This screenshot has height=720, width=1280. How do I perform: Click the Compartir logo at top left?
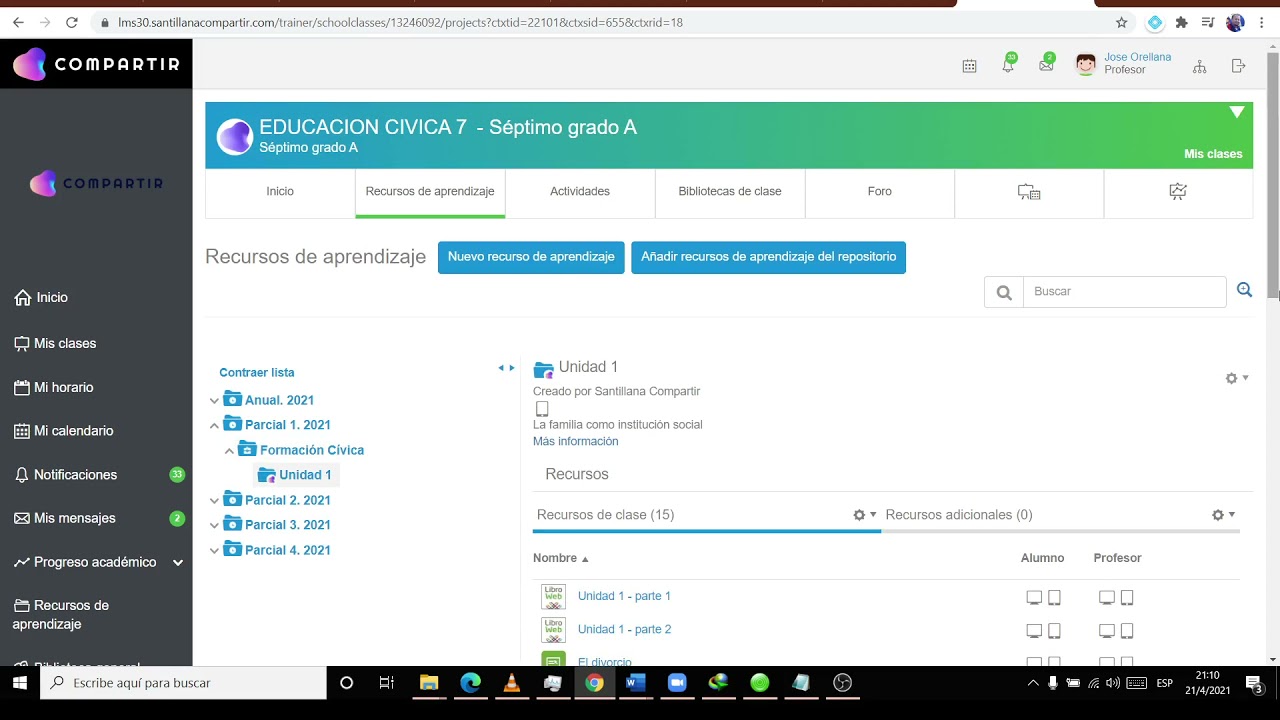(96, 64)
